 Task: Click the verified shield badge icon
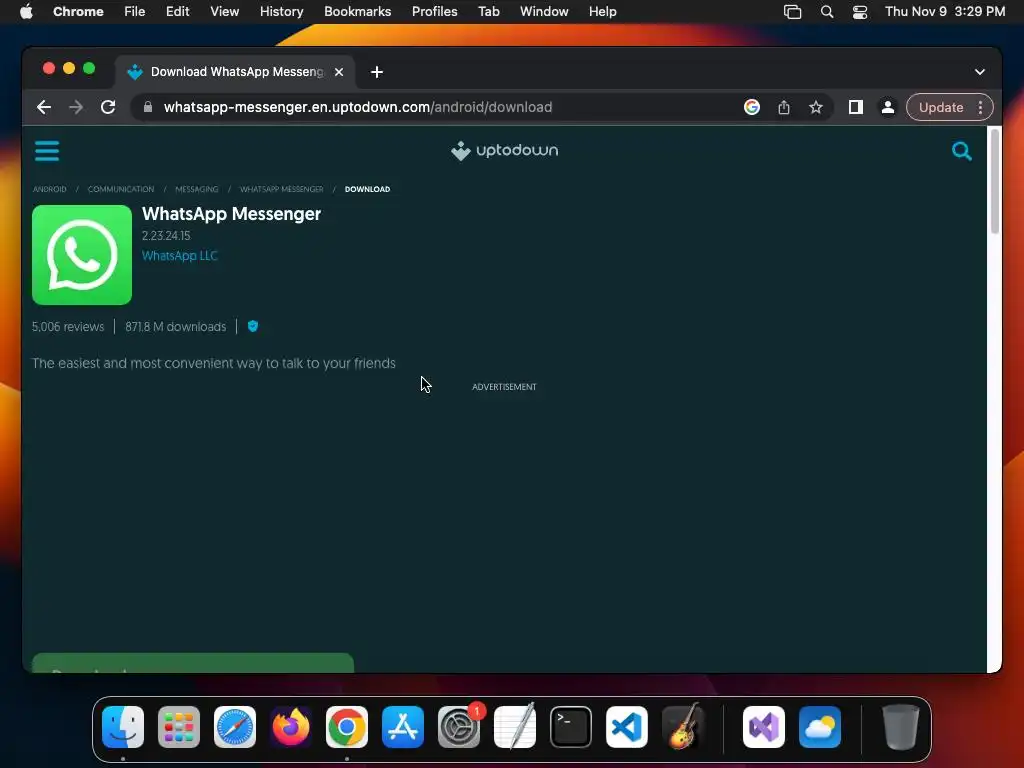point(253,326)
